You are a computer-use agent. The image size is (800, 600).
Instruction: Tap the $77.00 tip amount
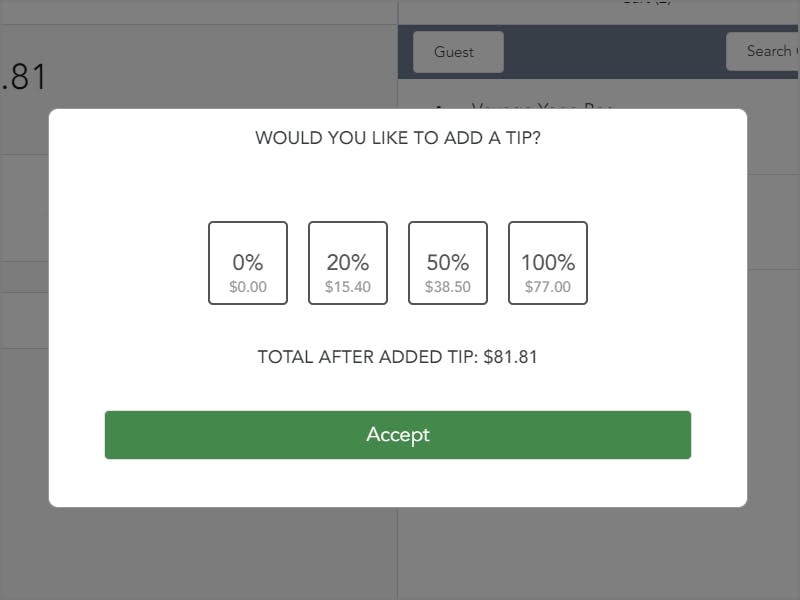[547, 287]
